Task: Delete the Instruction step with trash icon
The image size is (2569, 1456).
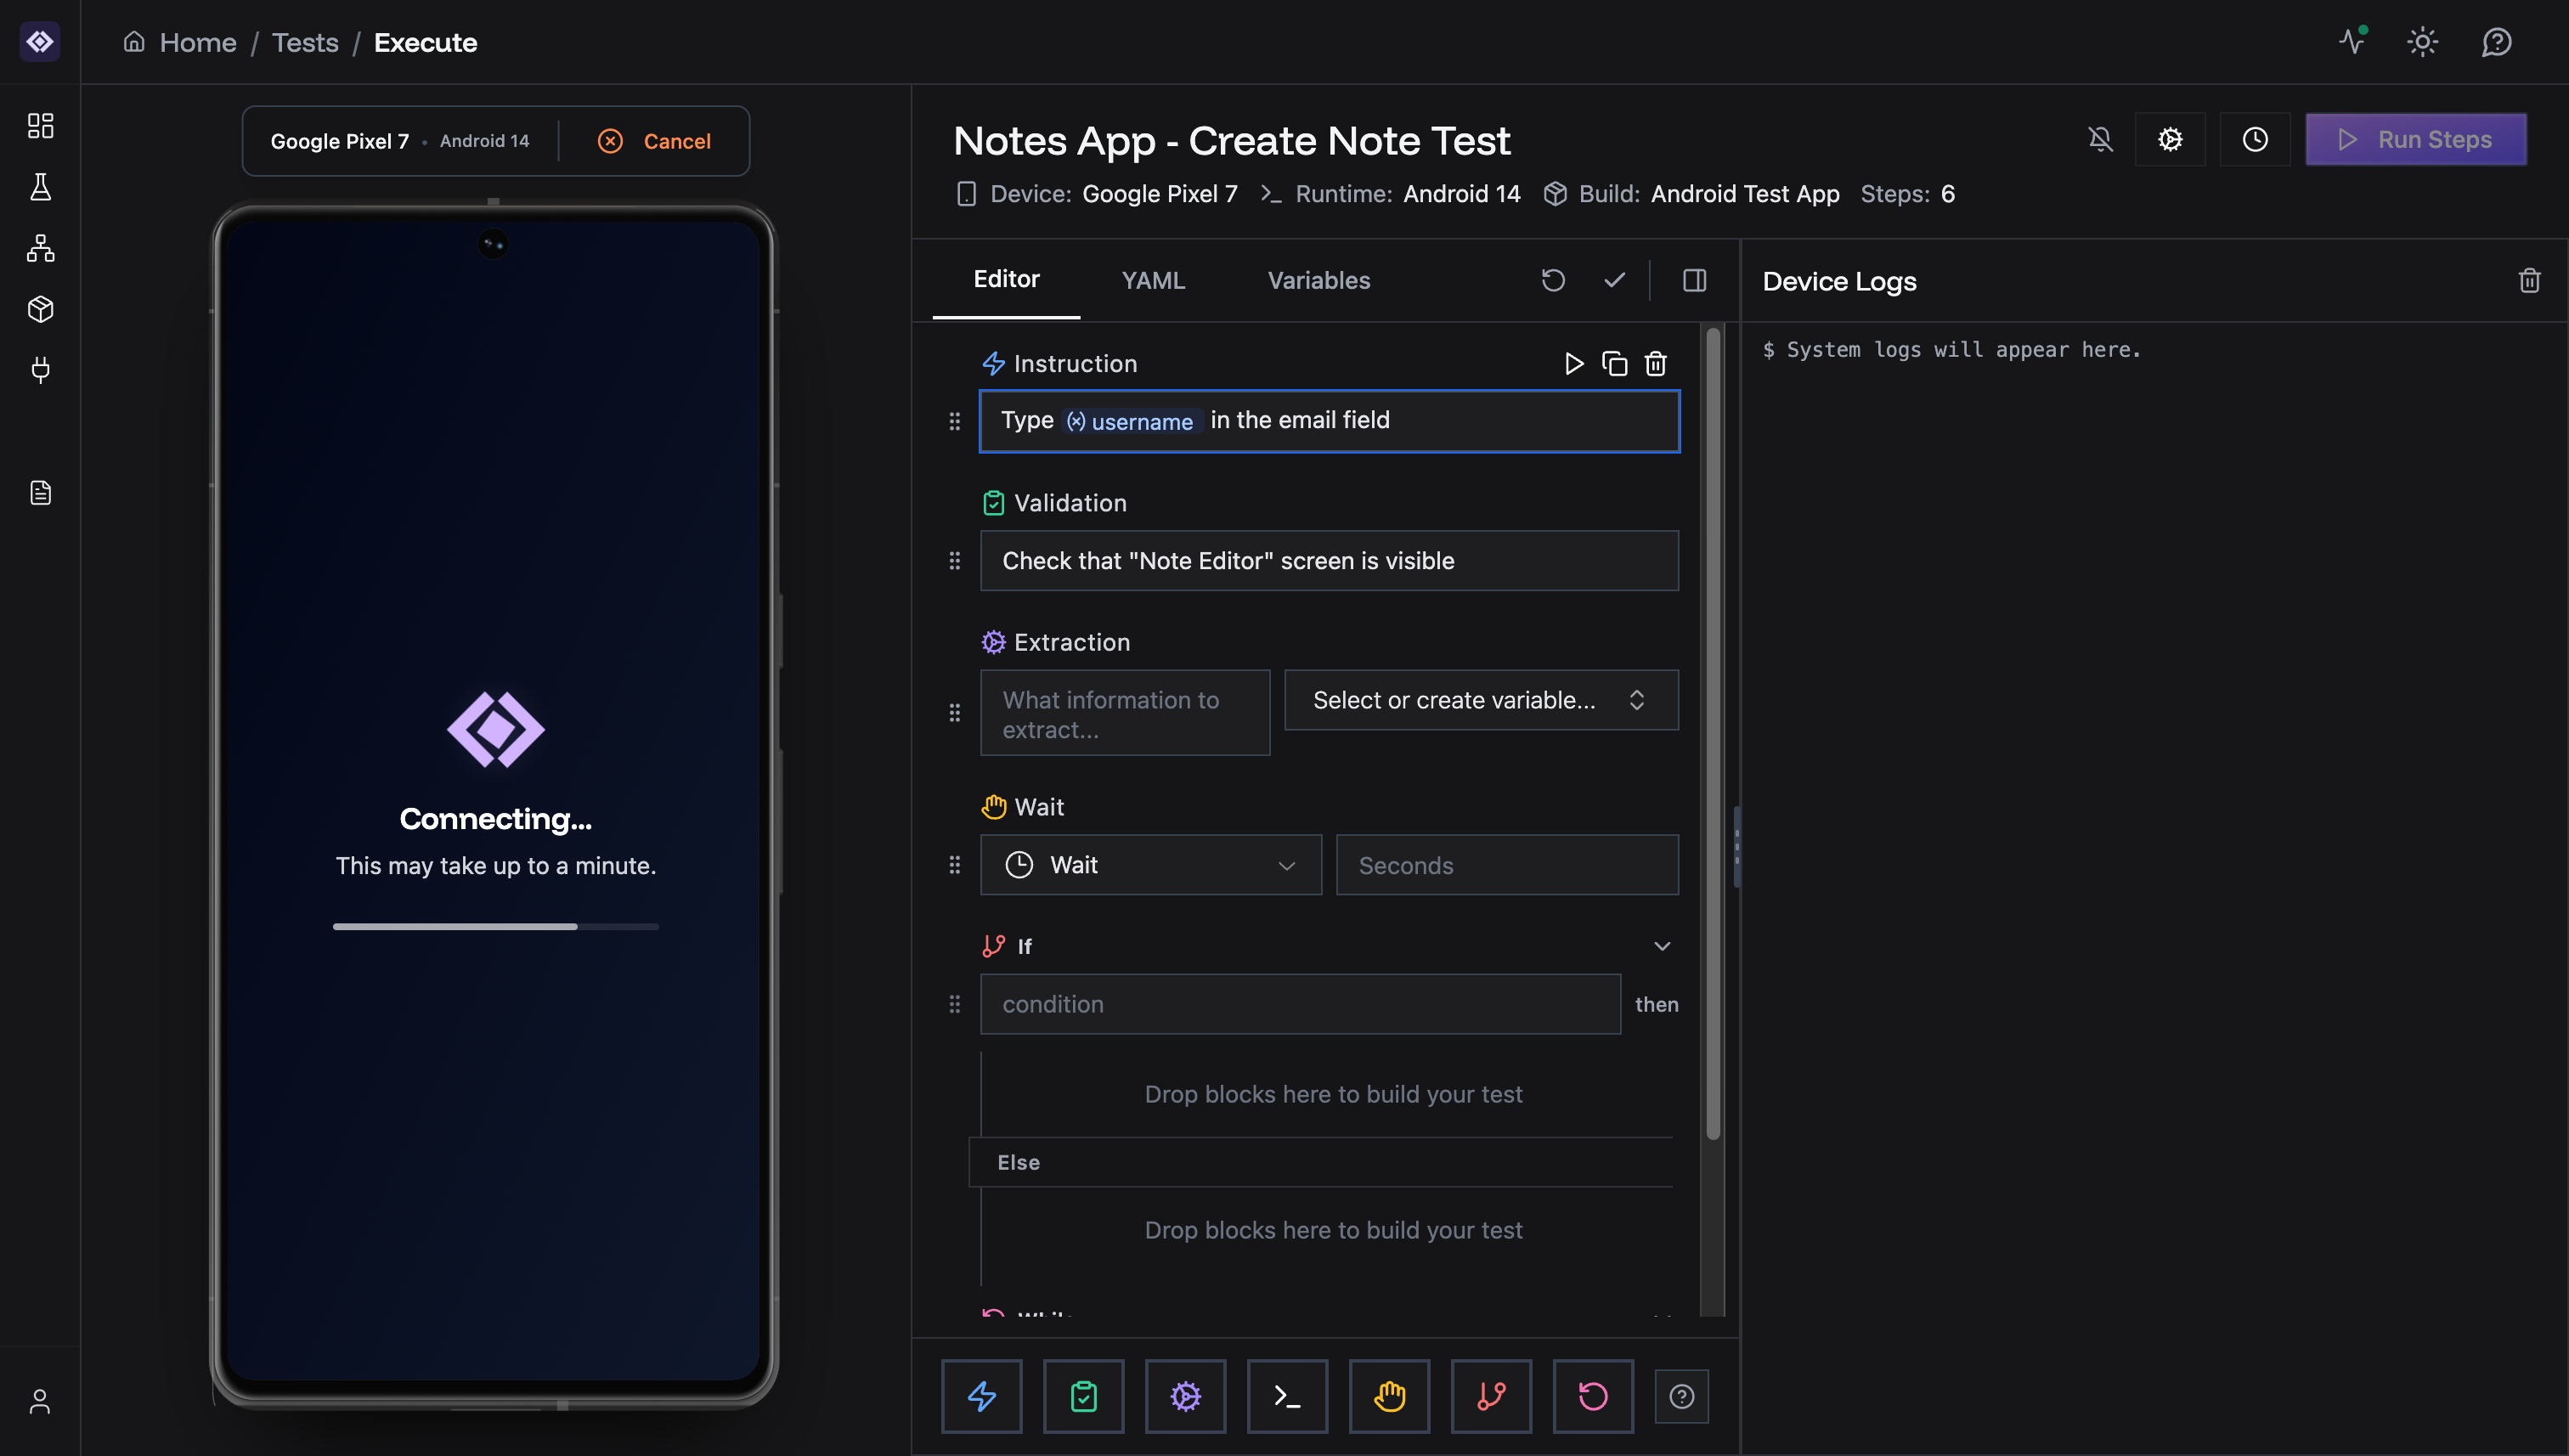Action: tap(1656, 363)
